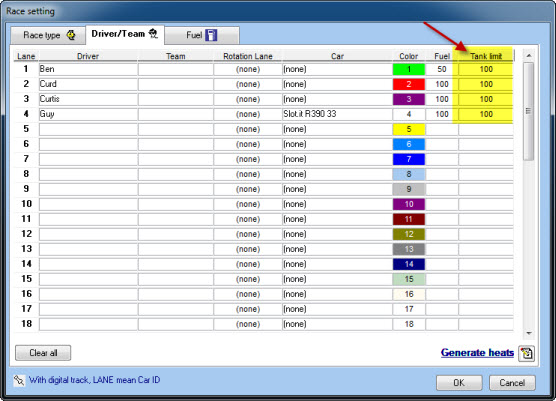Click the Generate heats link

point(477,353)
